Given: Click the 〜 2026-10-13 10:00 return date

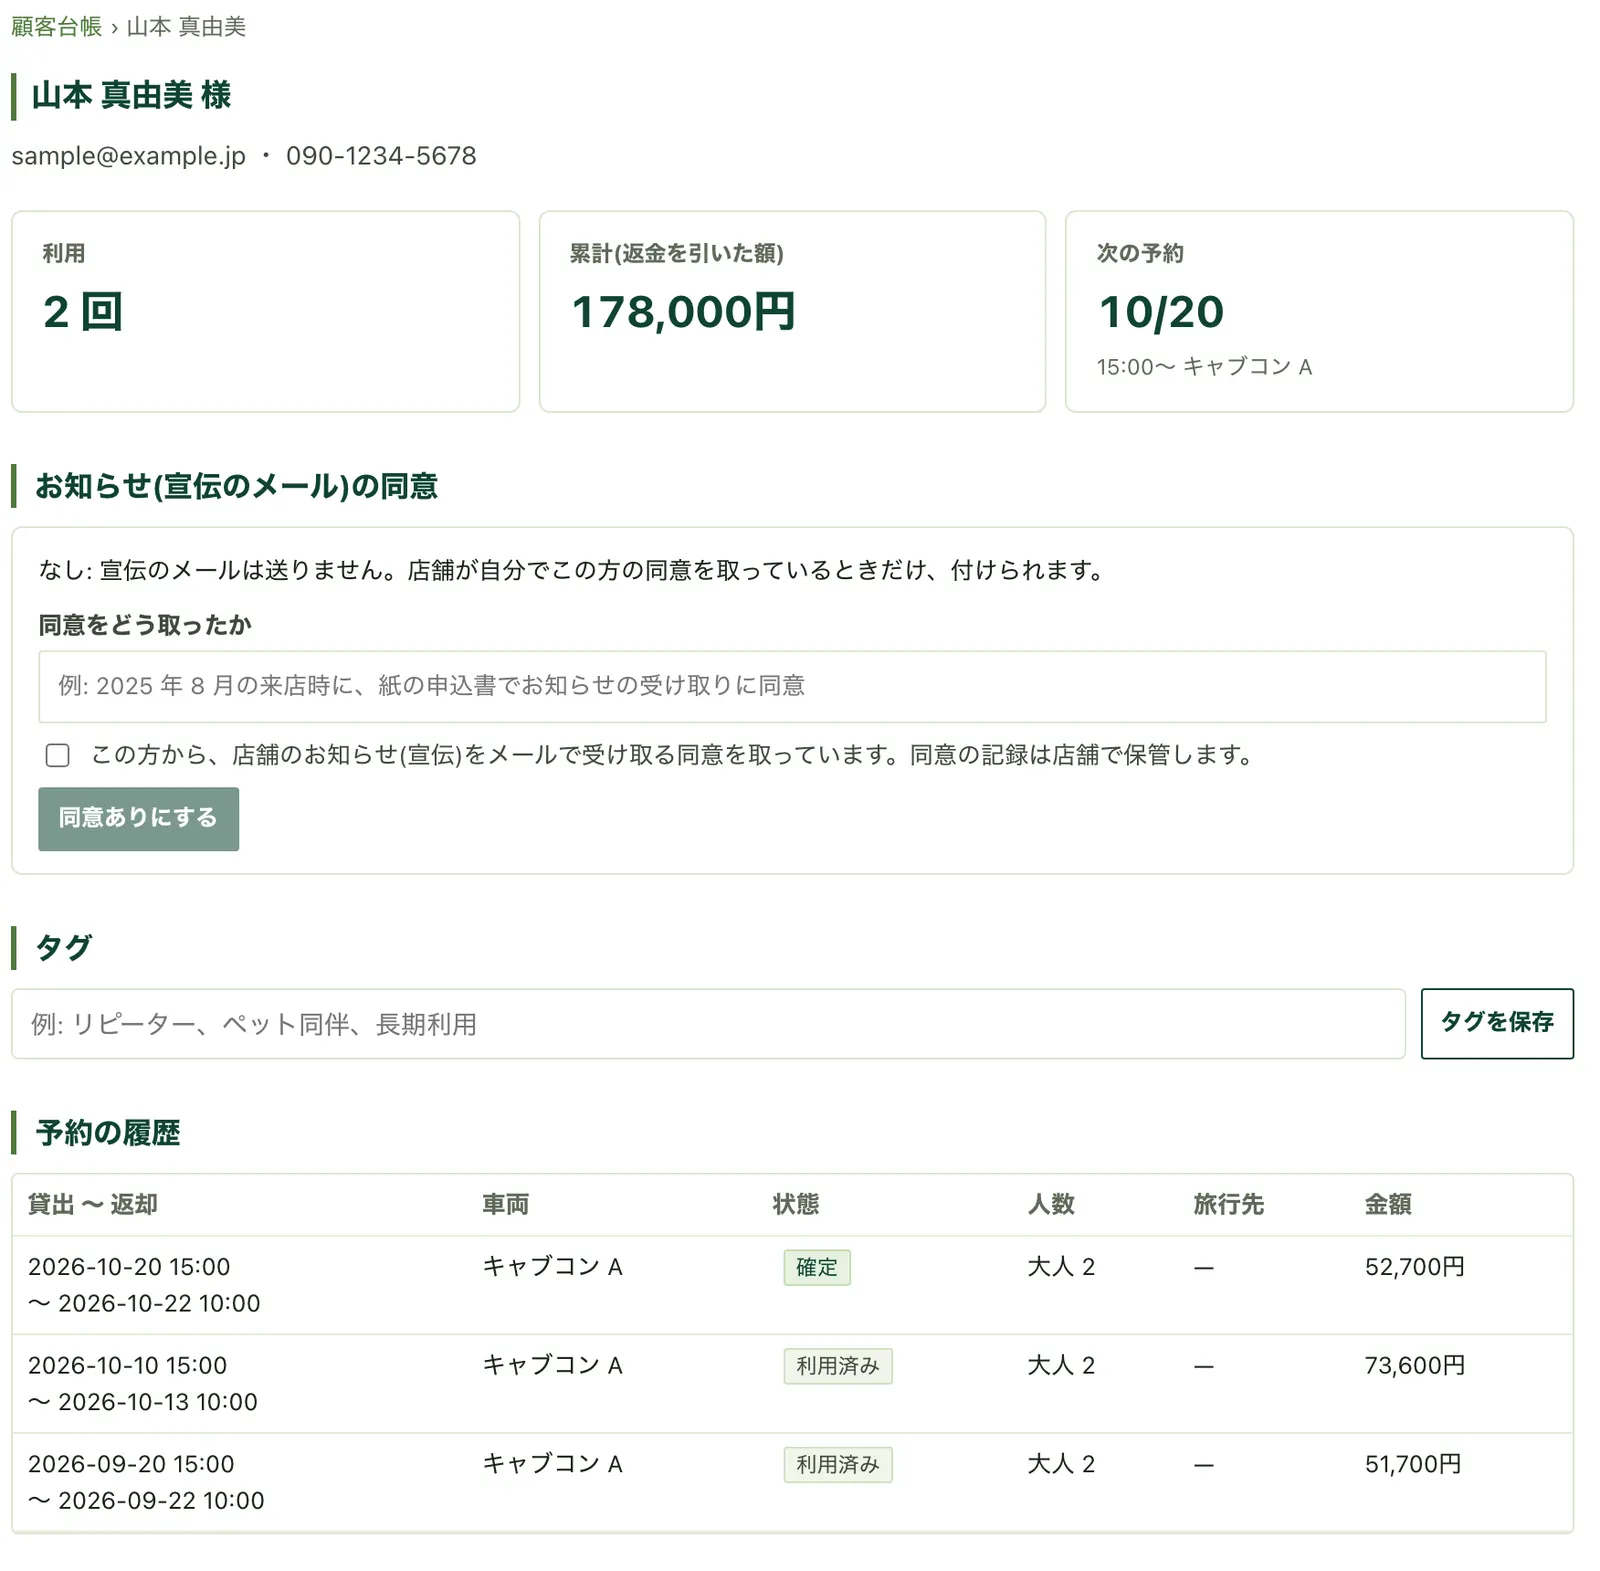Looking at the screenshot, I should tap(143, 1402).
